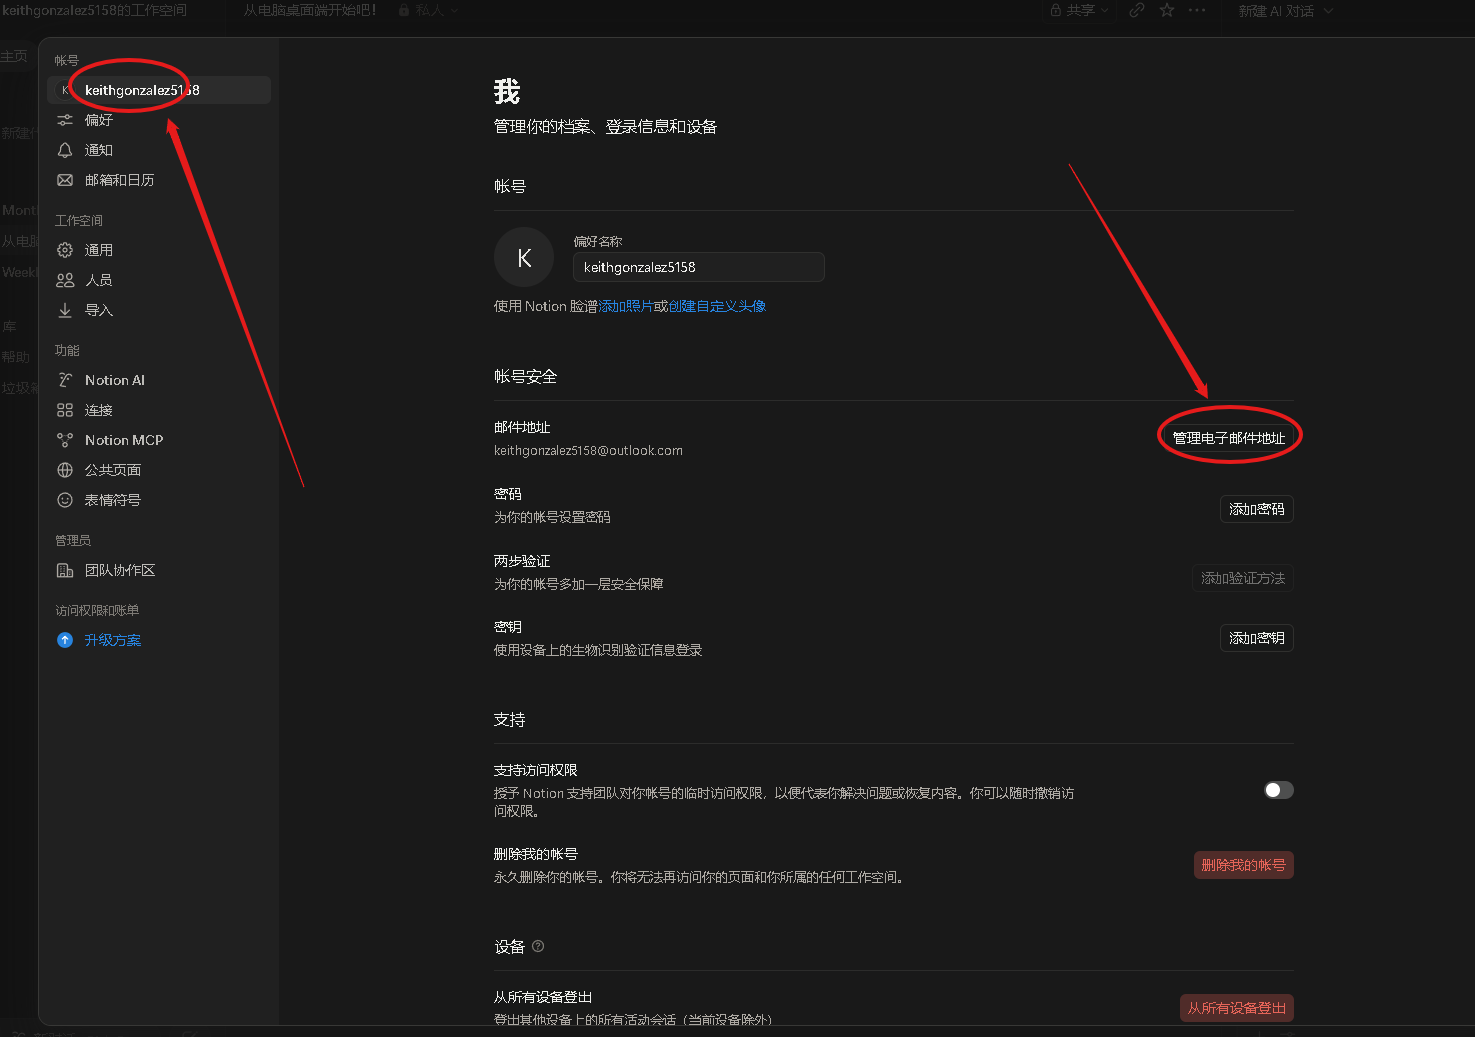Open the 共享 share dropdown in top bar
The image size is (1475, 1037).
click(1079, 10)
